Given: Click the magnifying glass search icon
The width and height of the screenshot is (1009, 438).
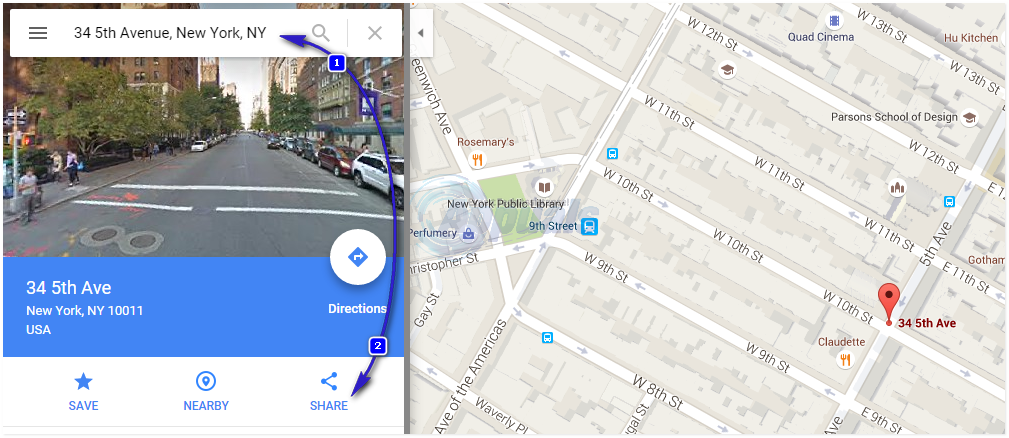Looking at the screenshot, I should (x=320, y=33).
